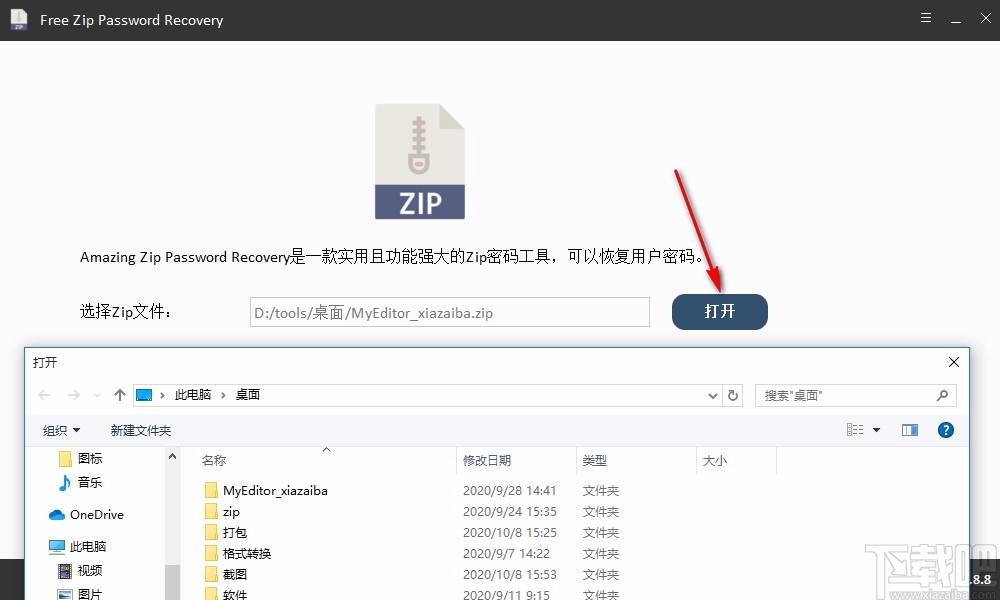
Task: Sort by 大小 column header
Action: tap(714, 460)
